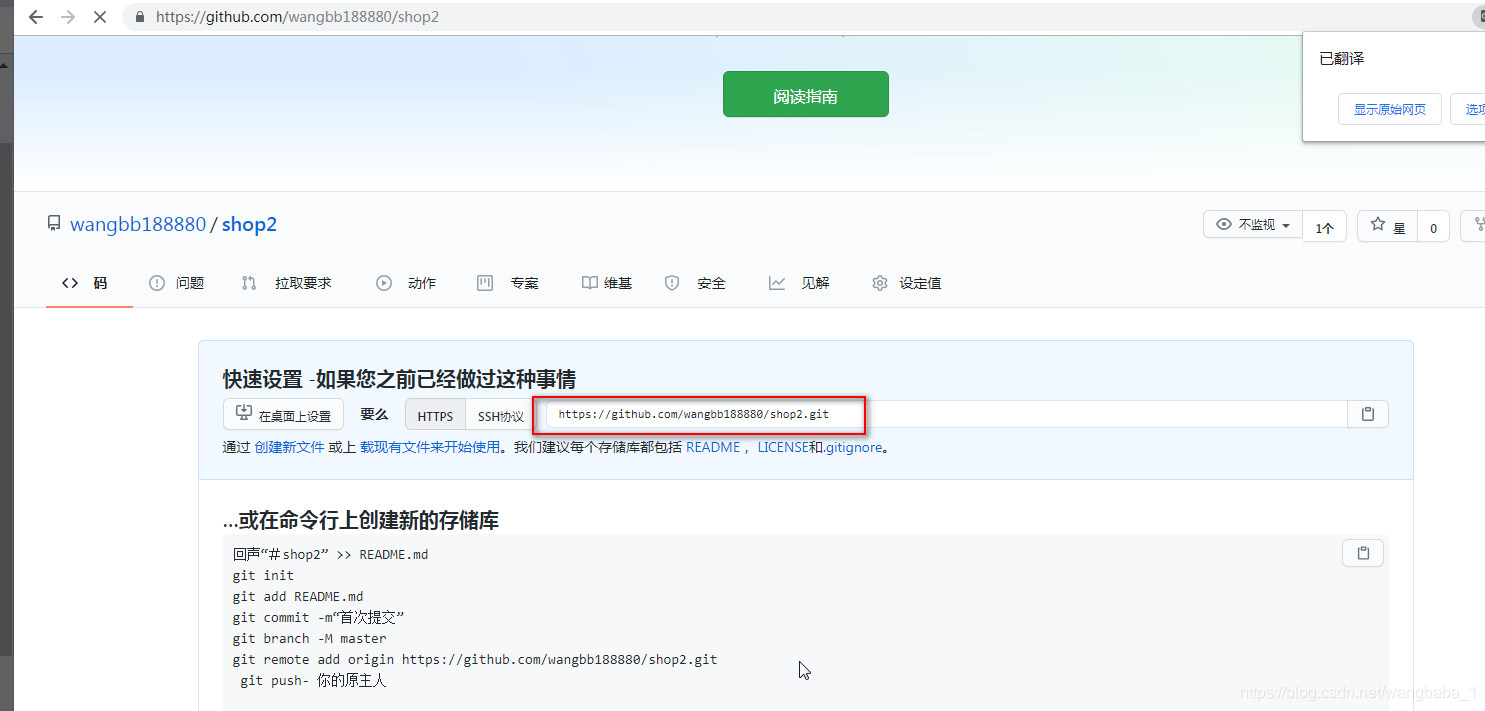Switch to the 动作 actions tab
This screenshot has width=1485, height=711.
coord(406,283)
